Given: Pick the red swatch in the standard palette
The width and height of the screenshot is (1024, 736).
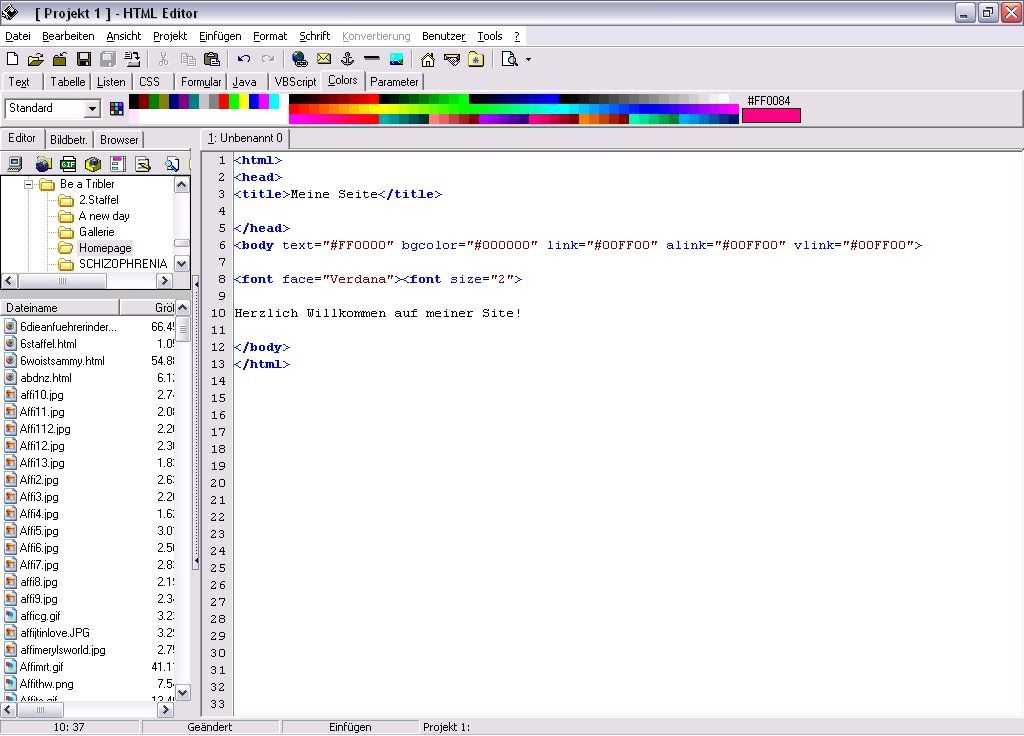Looking at the screenshot, I should coord(224,101).
